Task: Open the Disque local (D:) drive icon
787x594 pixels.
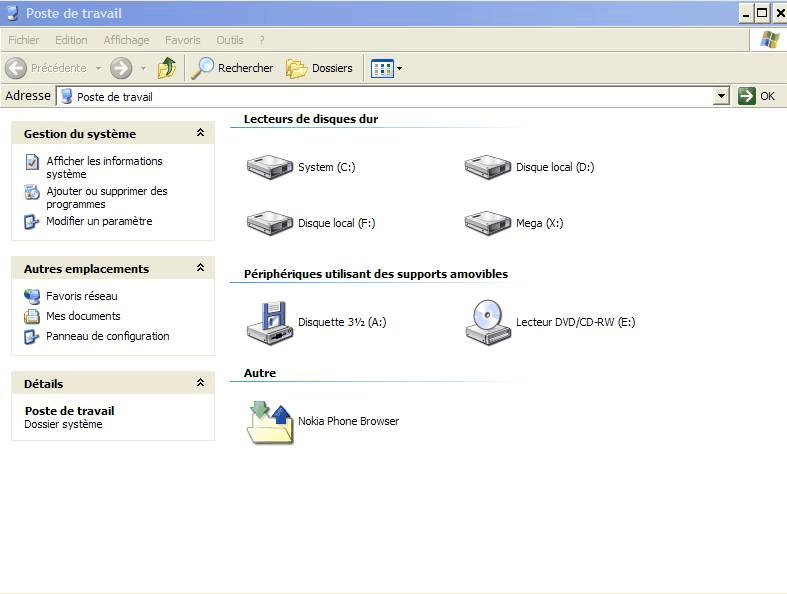Action: click(487, 167)
